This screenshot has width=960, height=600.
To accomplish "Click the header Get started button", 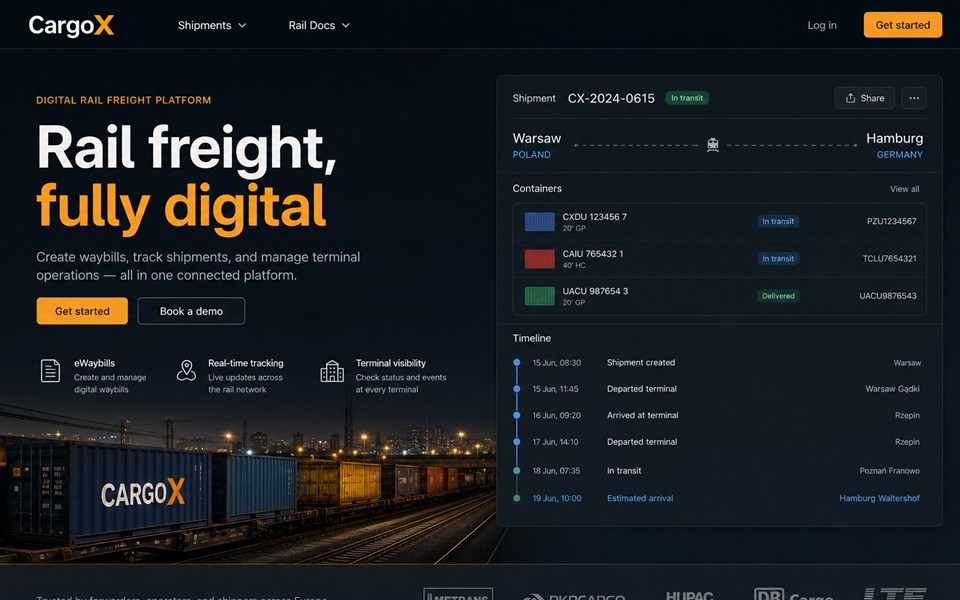I will click(902, 25).
